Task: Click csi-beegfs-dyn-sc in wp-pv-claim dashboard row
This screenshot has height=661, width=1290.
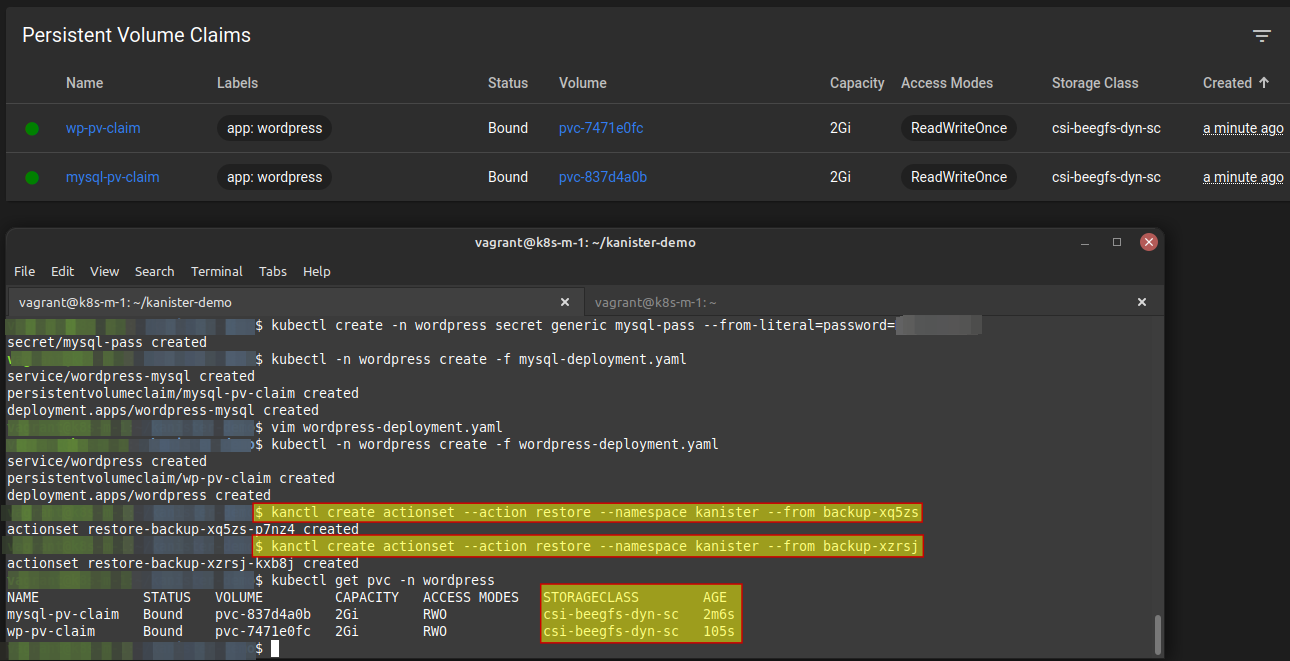Action: click(x=1106, y=128)
